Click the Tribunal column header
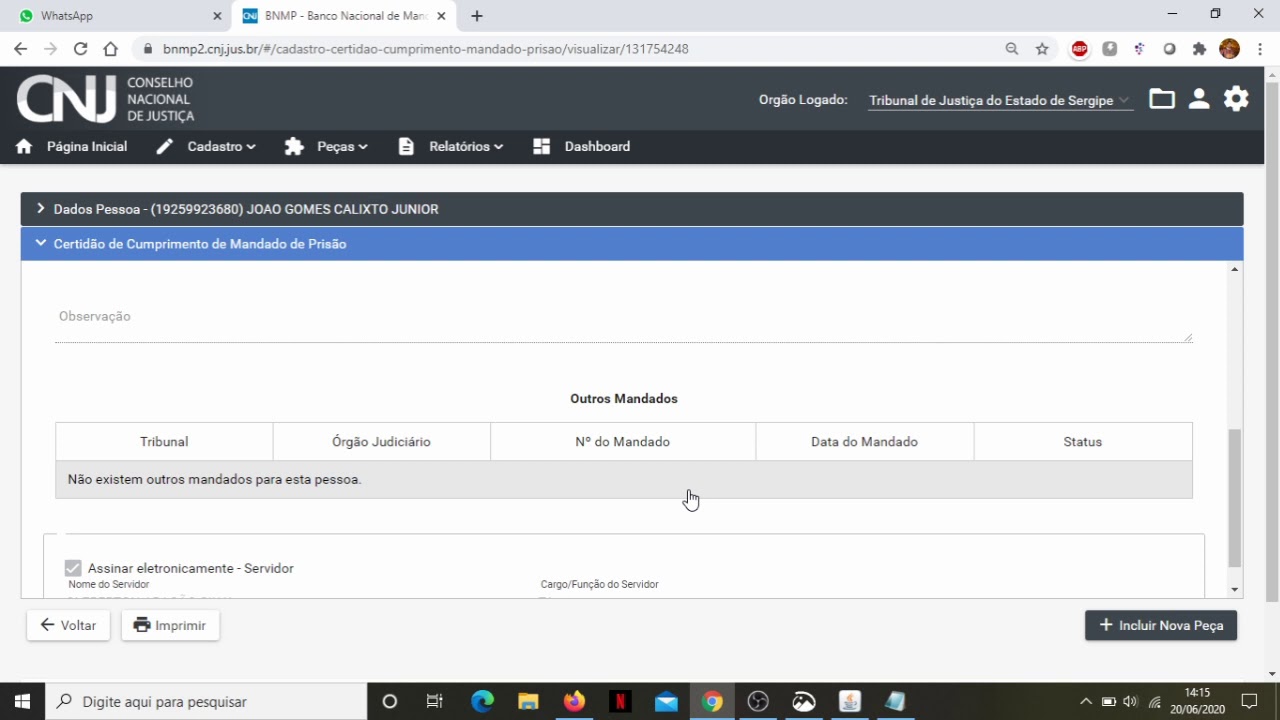1280x720 pixels. (164, 441)
